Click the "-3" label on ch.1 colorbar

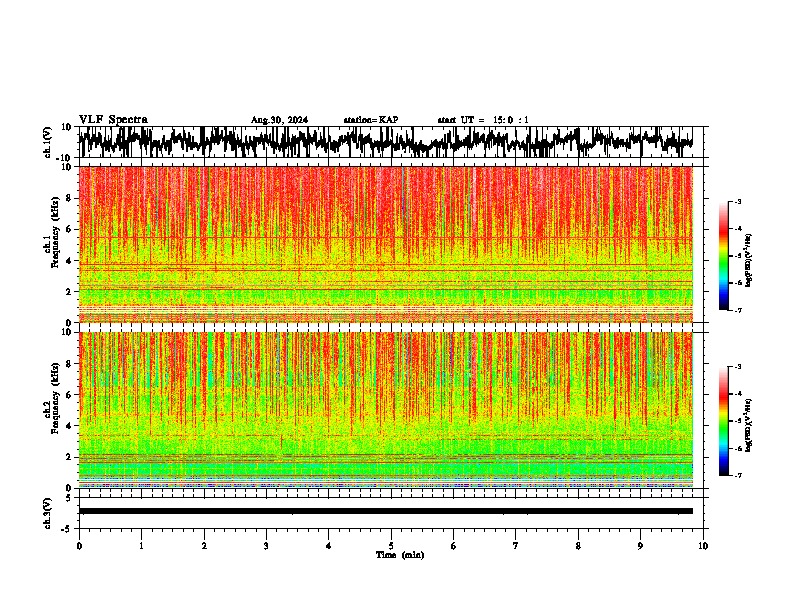coord(738,202)
